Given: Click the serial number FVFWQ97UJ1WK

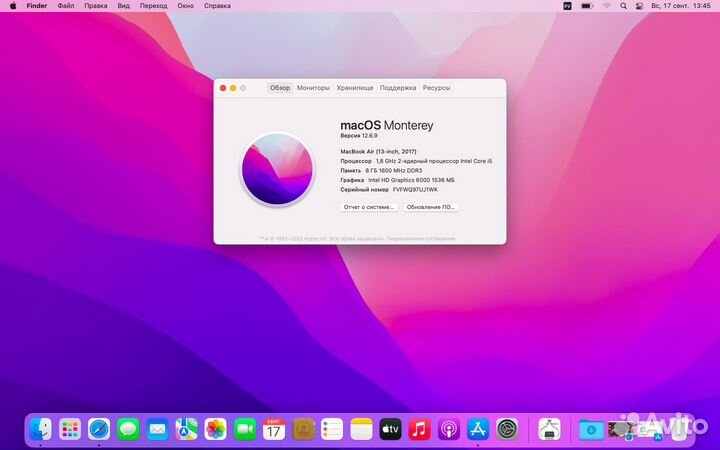Looking at the screenshot, I should (415, 190).
